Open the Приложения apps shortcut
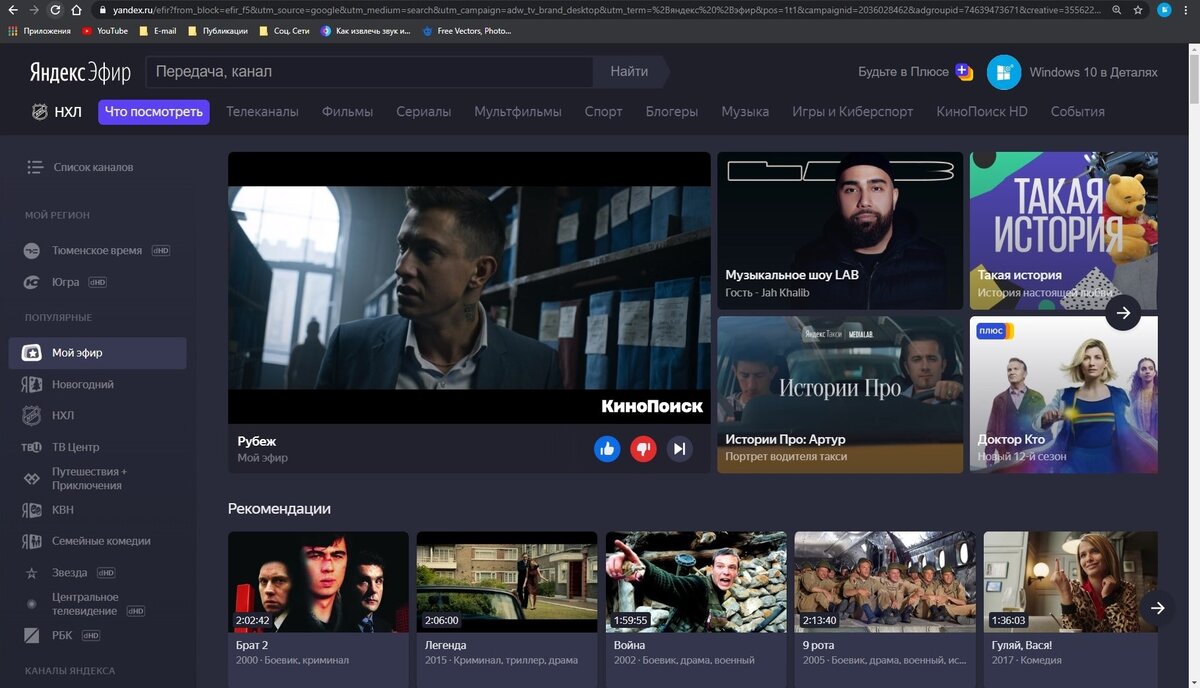Screen dimensions: 1200x688 (x=40, y=31)
